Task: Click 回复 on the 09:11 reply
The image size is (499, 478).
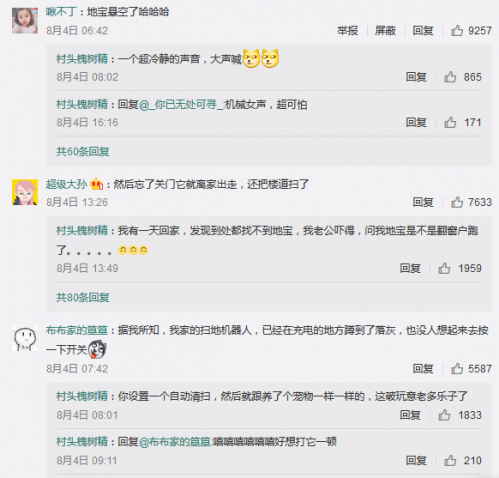Action: pyautogui.click(x=416, y=460)
